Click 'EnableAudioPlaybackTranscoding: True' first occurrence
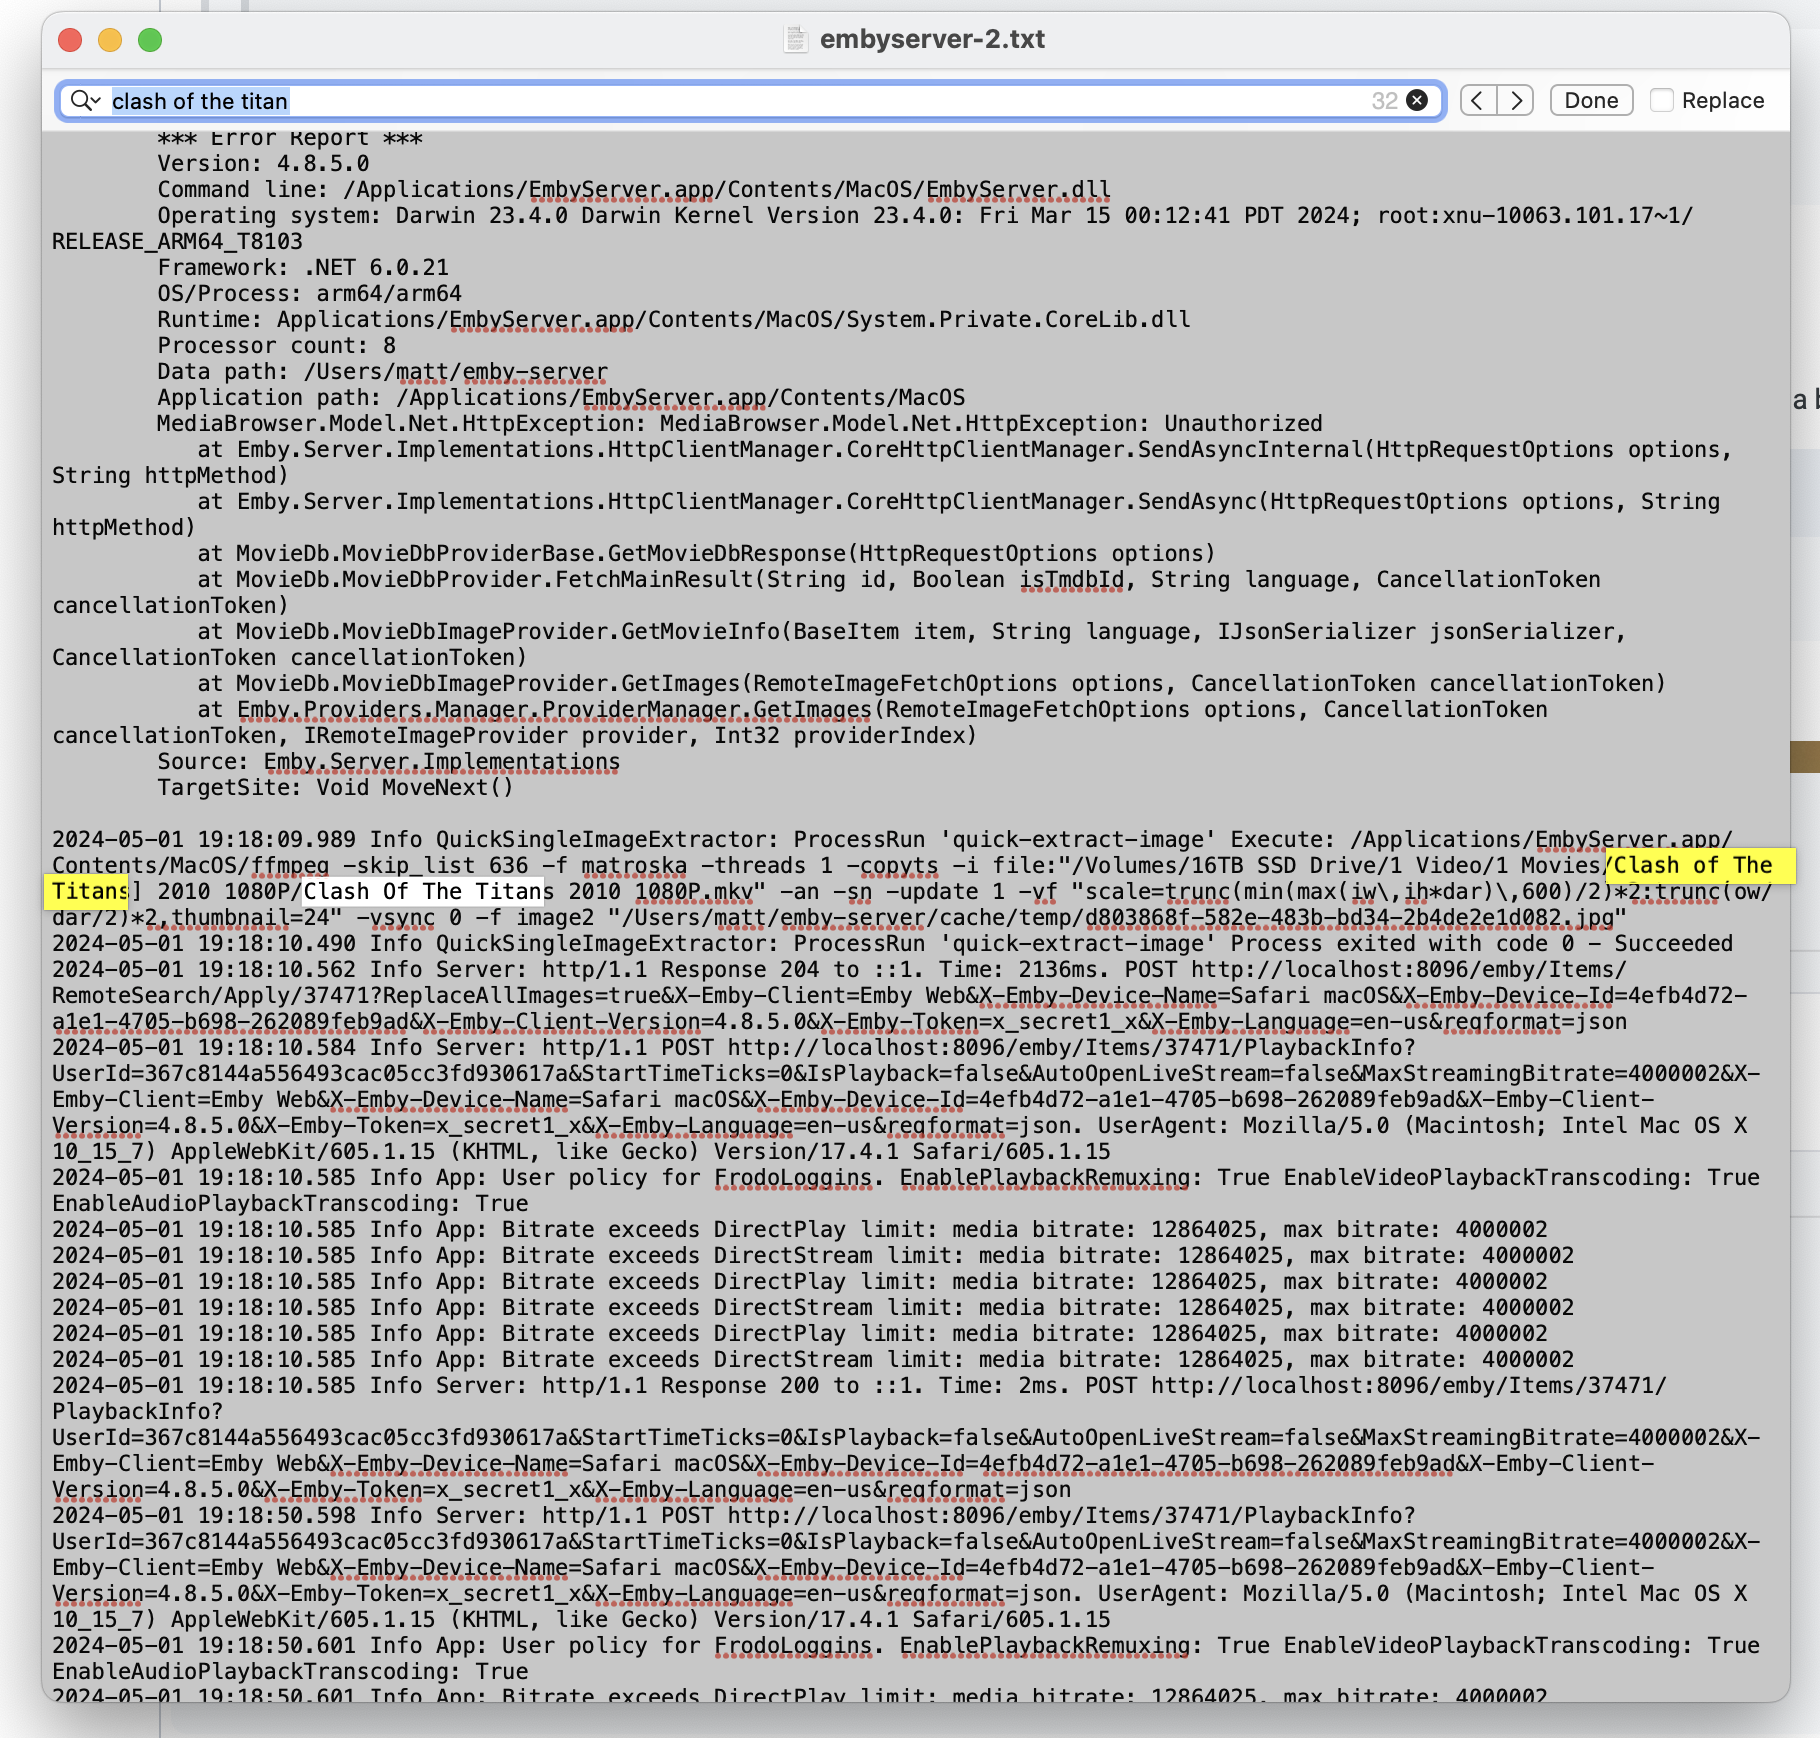The width and height of the screenshot is (1820, 1738). click(x=290, y=1203)
